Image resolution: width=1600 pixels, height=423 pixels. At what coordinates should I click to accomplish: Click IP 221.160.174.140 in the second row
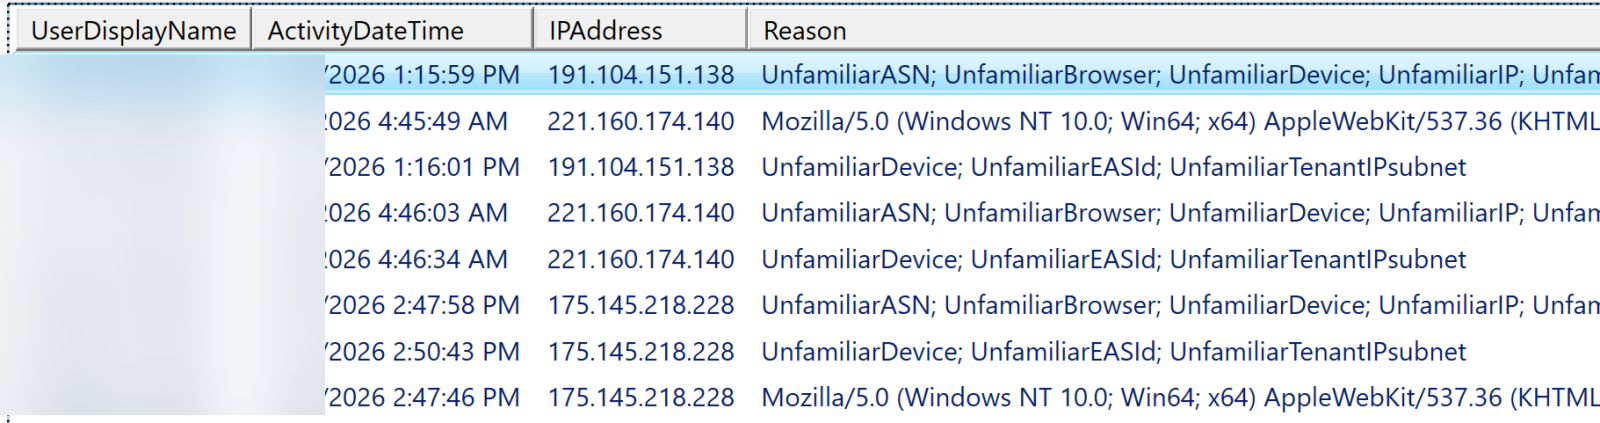pos(641,121)
